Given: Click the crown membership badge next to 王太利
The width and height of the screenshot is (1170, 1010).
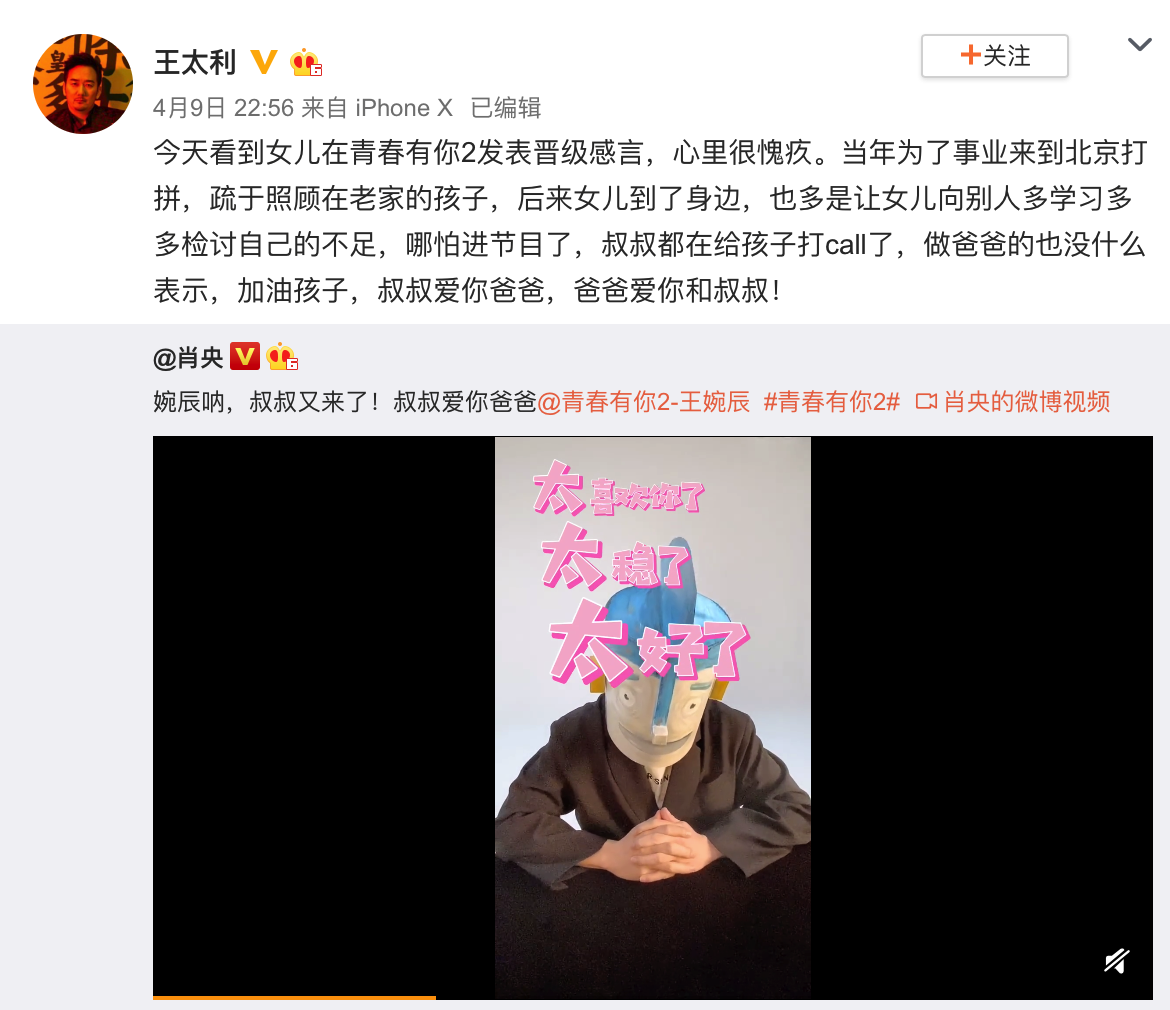Looking at the screenshot, I should pyautogui.click(x=305, y=62).
